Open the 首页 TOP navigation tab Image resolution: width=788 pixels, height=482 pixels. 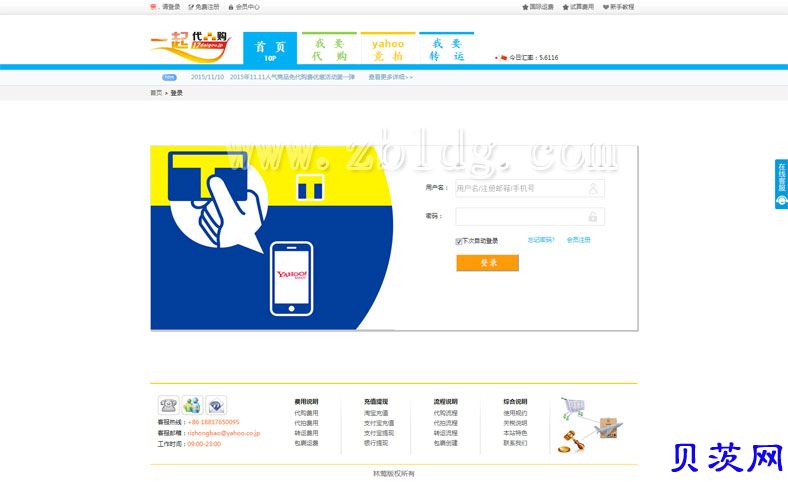click(270, 49)
